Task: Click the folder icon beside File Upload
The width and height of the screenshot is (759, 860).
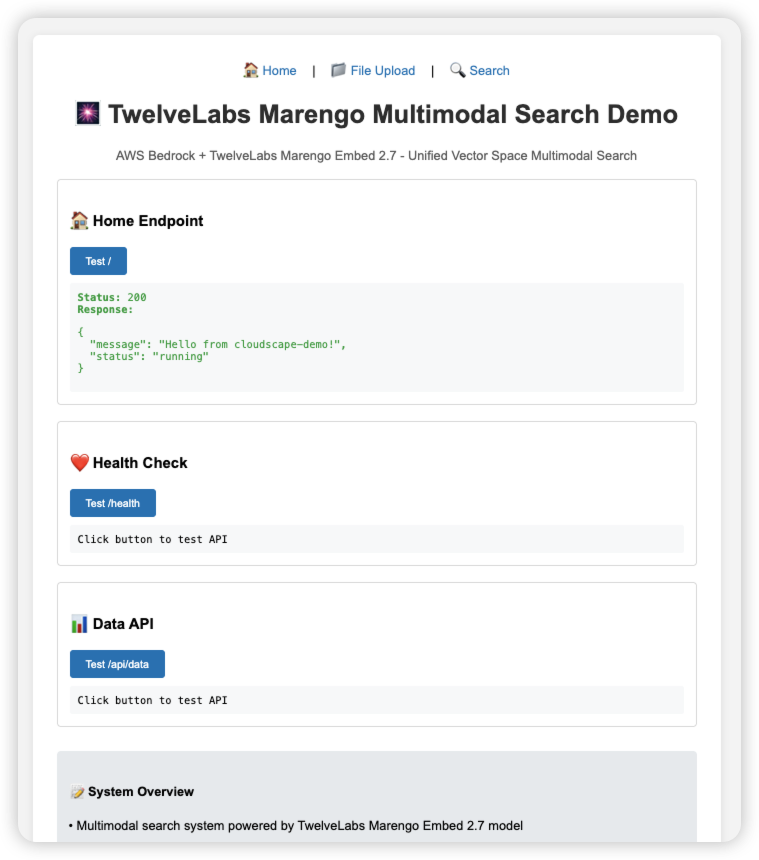Action: pos(338,70)
